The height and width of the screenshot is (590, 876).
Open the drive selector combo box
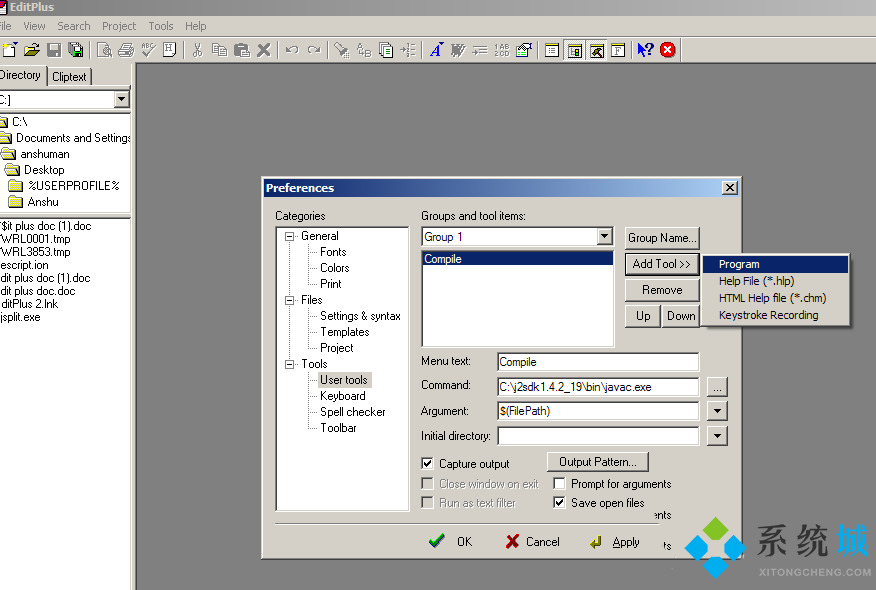pyautogui.click(x=123, y=100)
